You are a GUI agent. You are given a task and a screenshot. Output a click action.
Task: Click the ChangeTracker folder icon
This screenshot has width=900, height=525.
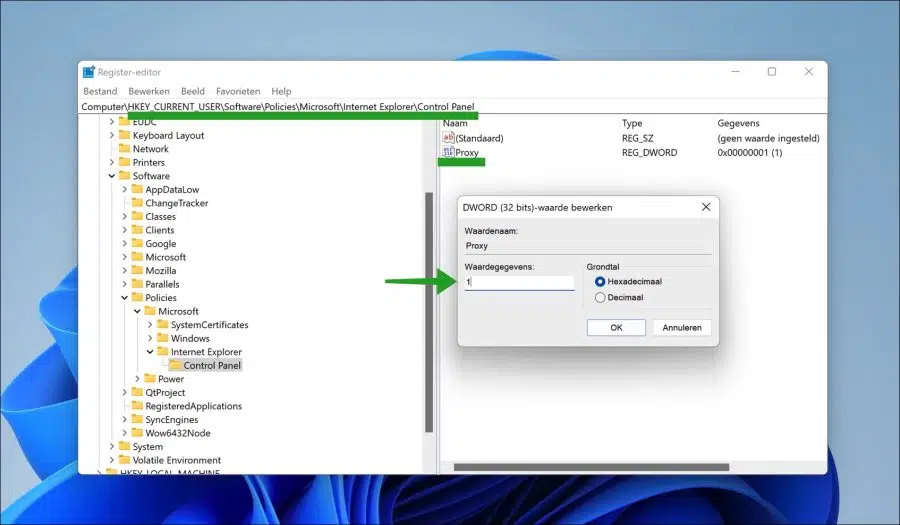(137, 203)
